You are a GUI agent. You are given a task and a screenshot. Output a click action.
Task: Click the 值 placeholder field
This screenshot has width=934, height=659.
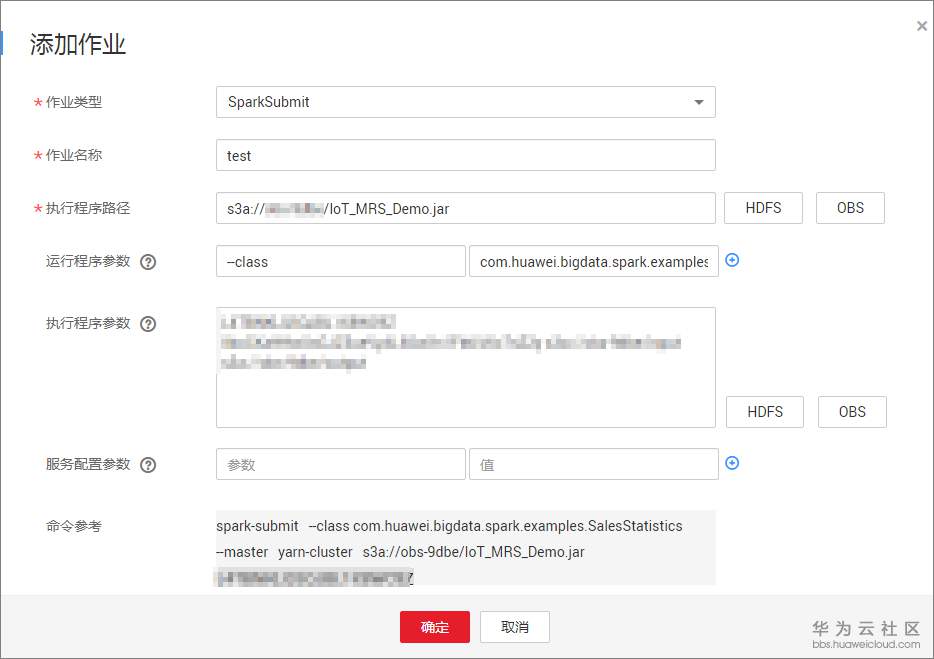[x=594, y=464]
